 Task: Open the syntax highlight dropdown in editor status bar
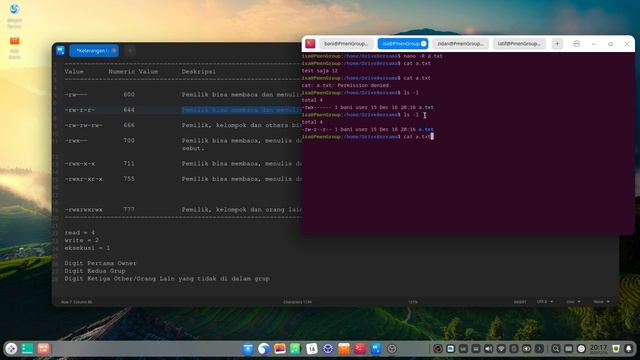pyautogui.click(x=601, y=302)
